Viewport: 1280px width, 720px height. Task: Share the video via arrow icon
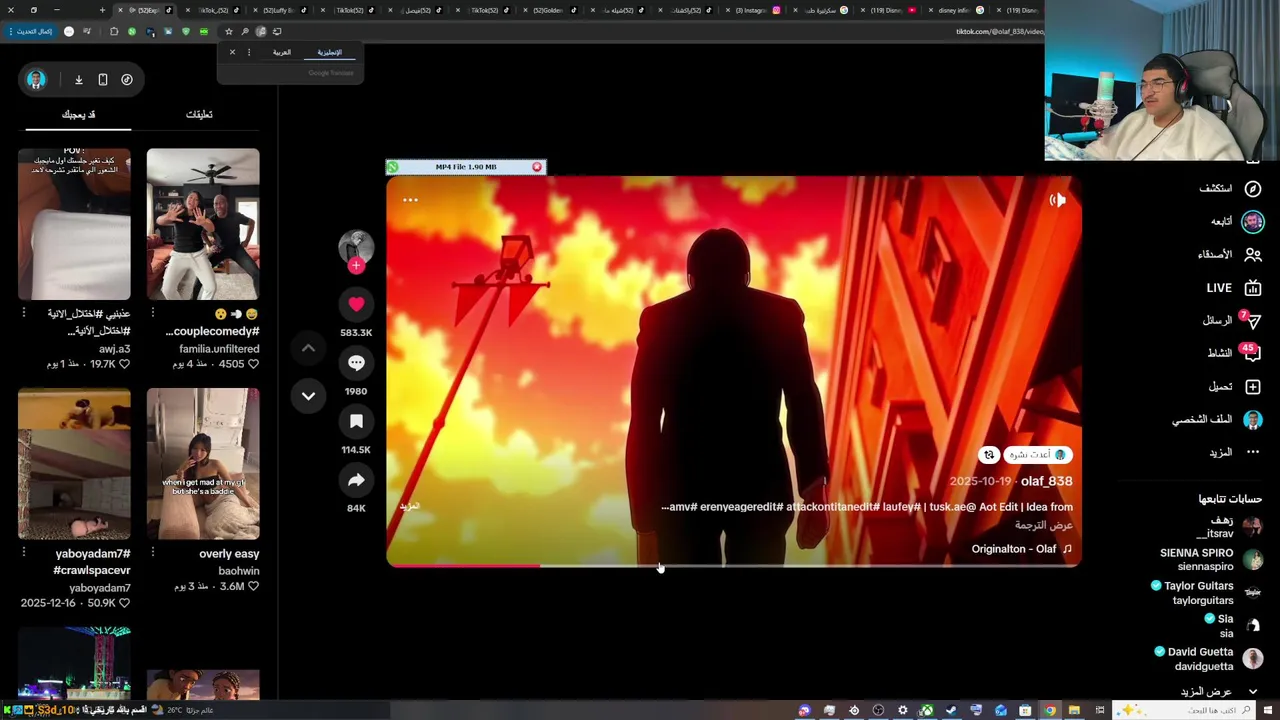coord(356,480)
